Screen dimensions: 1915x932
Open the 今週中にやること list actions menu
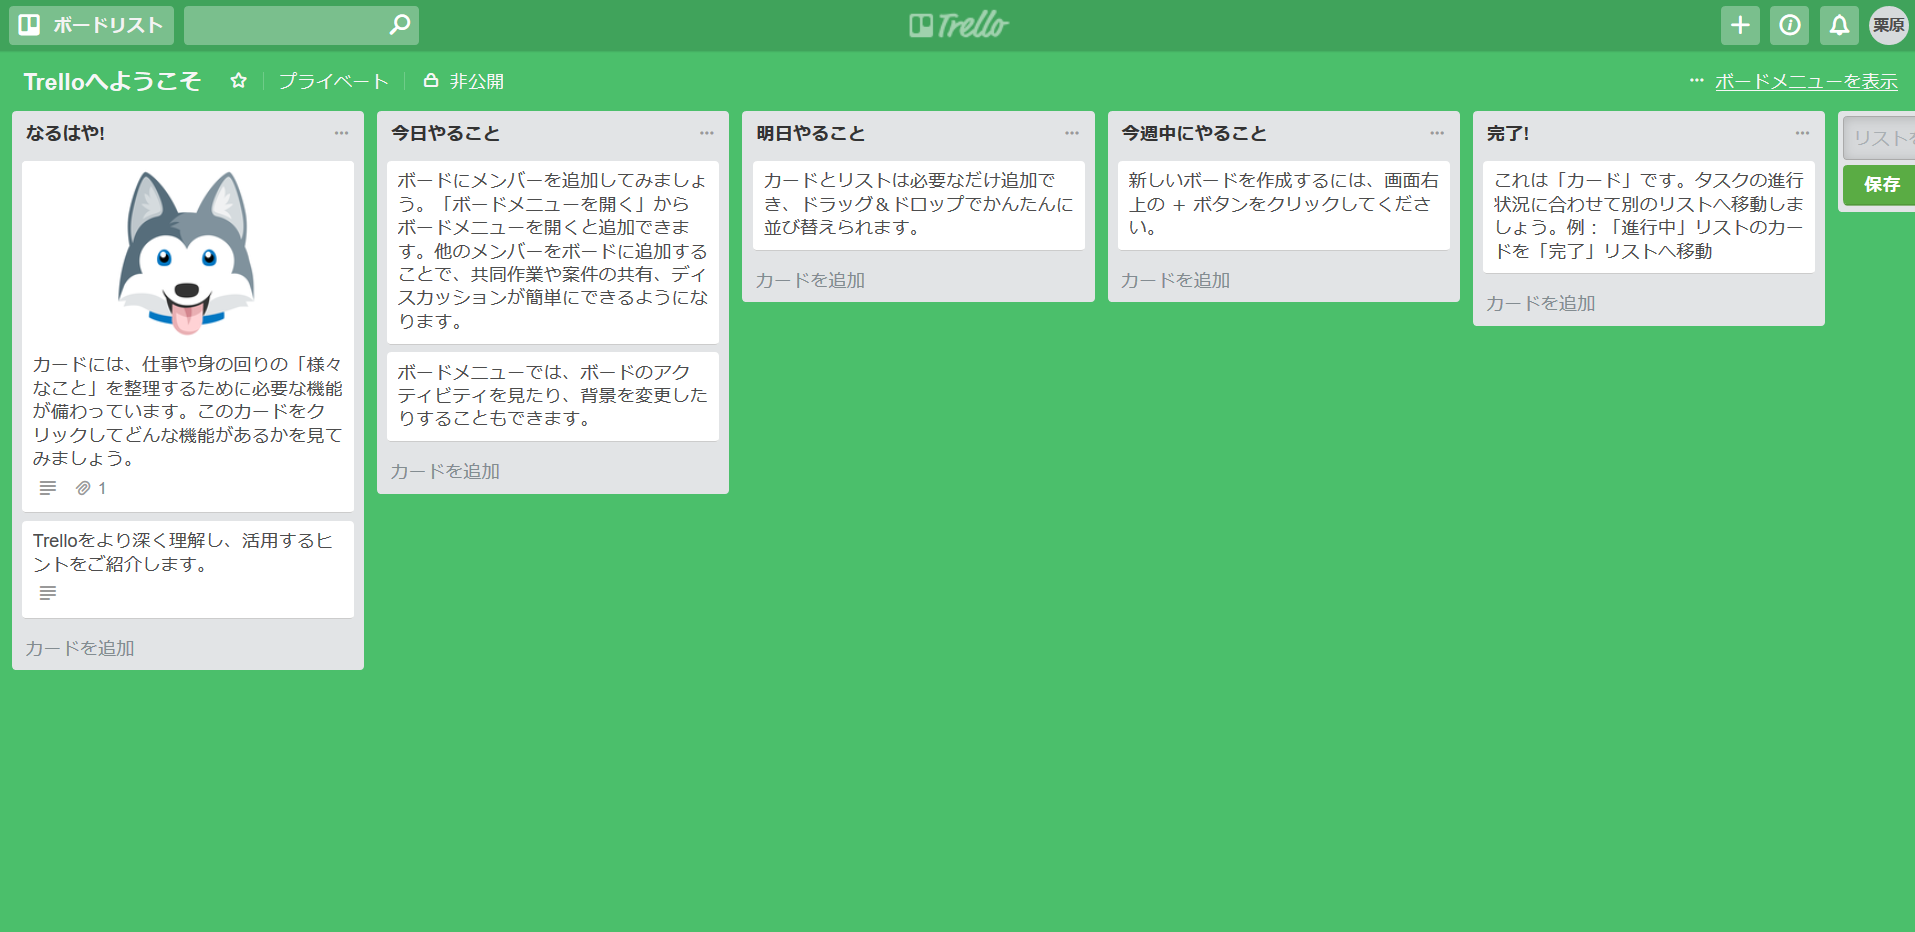click(x=1436, y=133)
